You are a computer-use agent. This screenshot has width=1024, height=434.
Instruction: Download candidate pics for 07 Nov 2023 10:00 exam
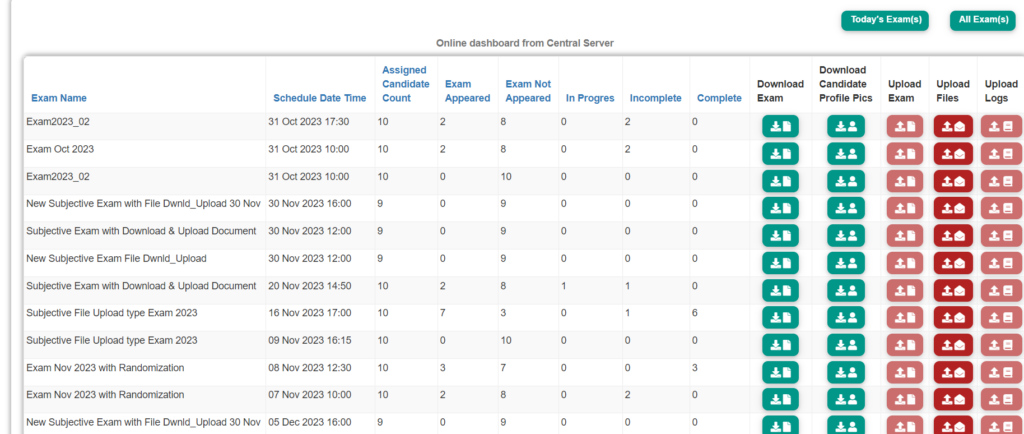[846, 399]
